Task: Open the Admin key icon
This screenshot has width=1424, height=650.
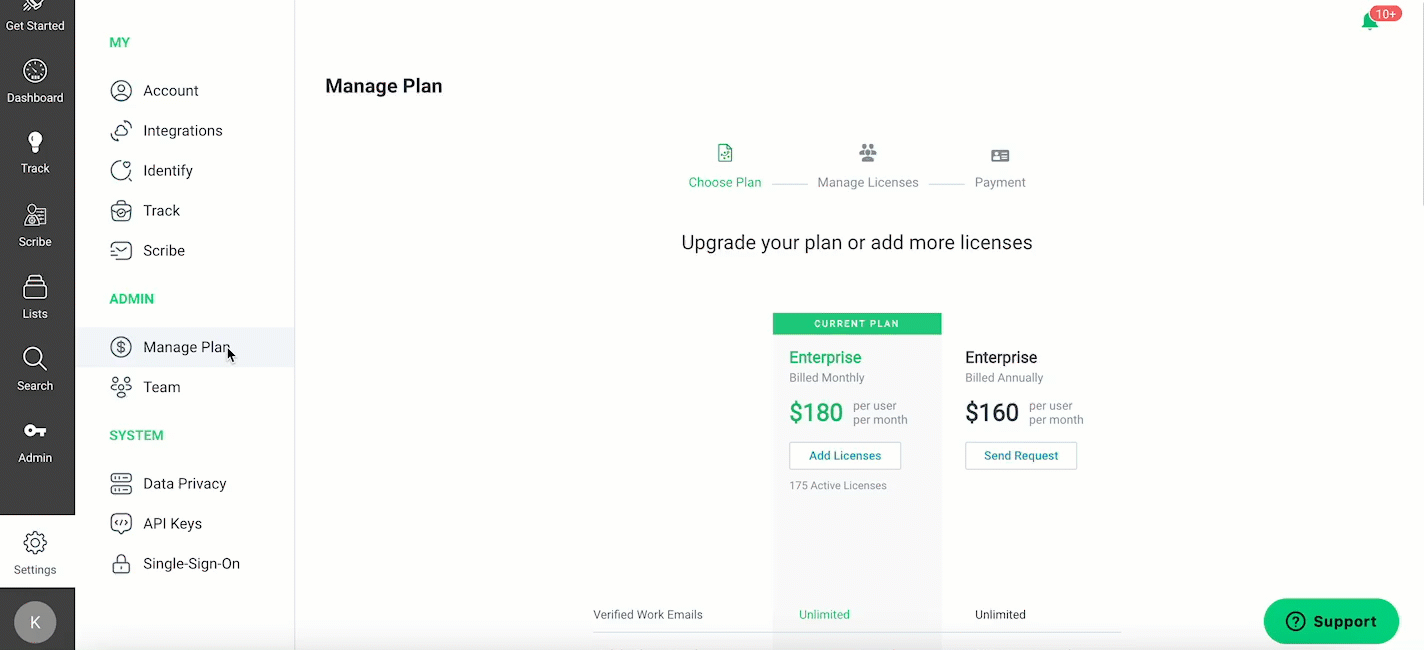Action: (x=35, y=431)
